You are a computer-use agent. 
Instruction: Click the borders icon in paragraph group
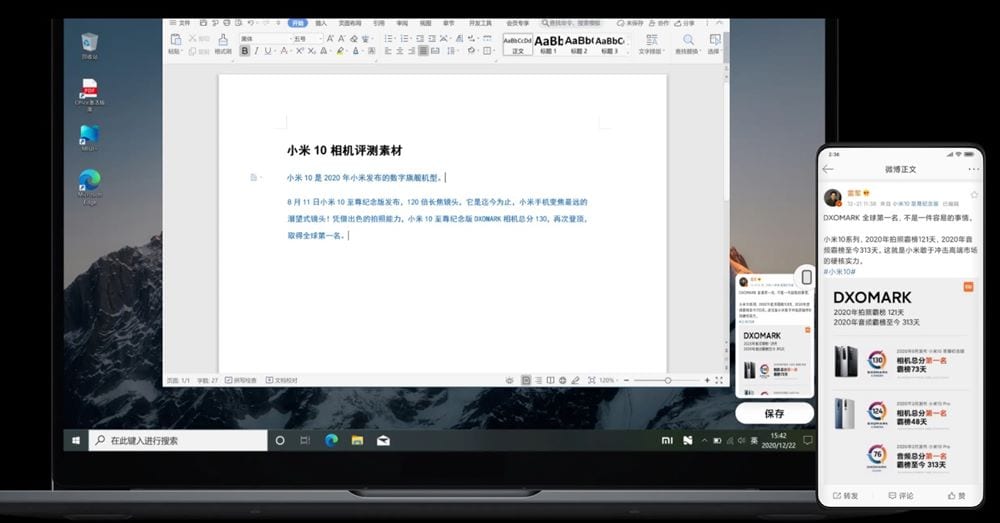487,50
